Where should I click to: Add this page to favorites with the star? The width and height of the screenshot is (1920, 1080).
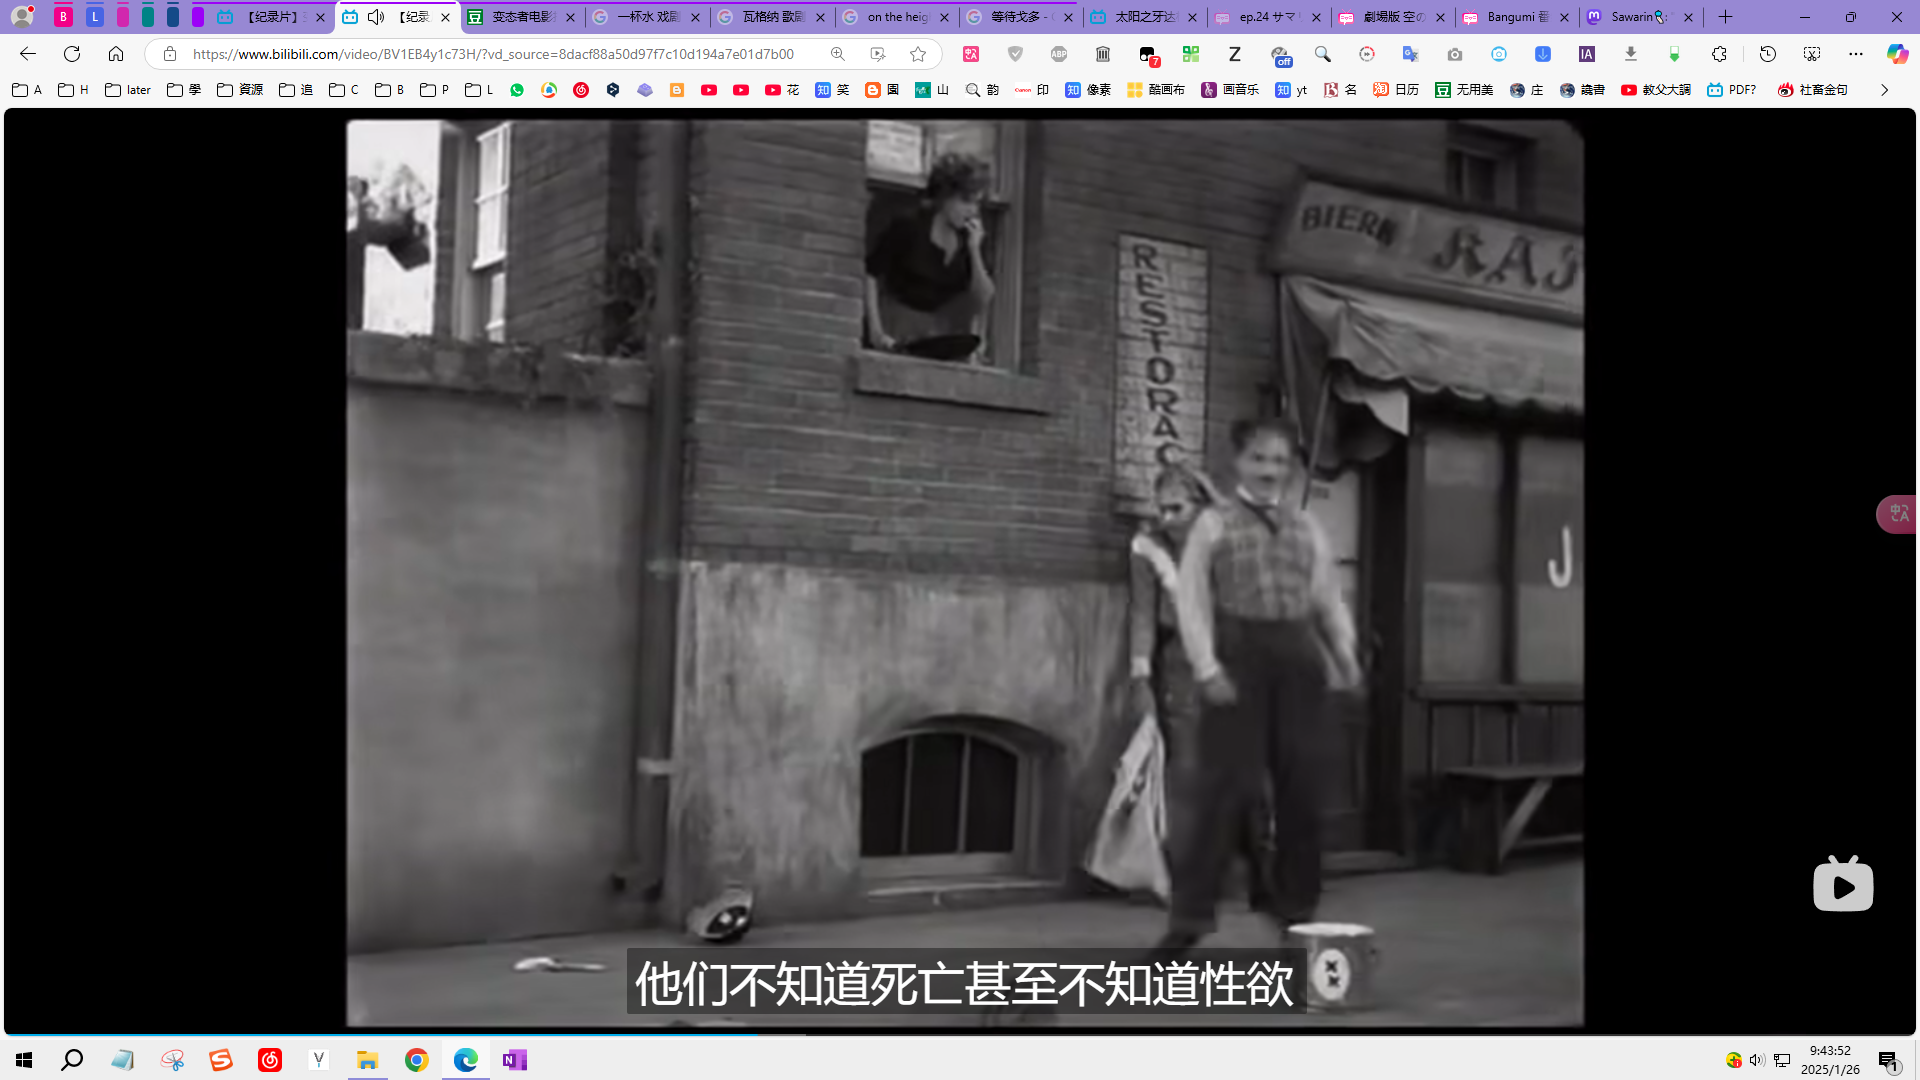pos(918,54)
